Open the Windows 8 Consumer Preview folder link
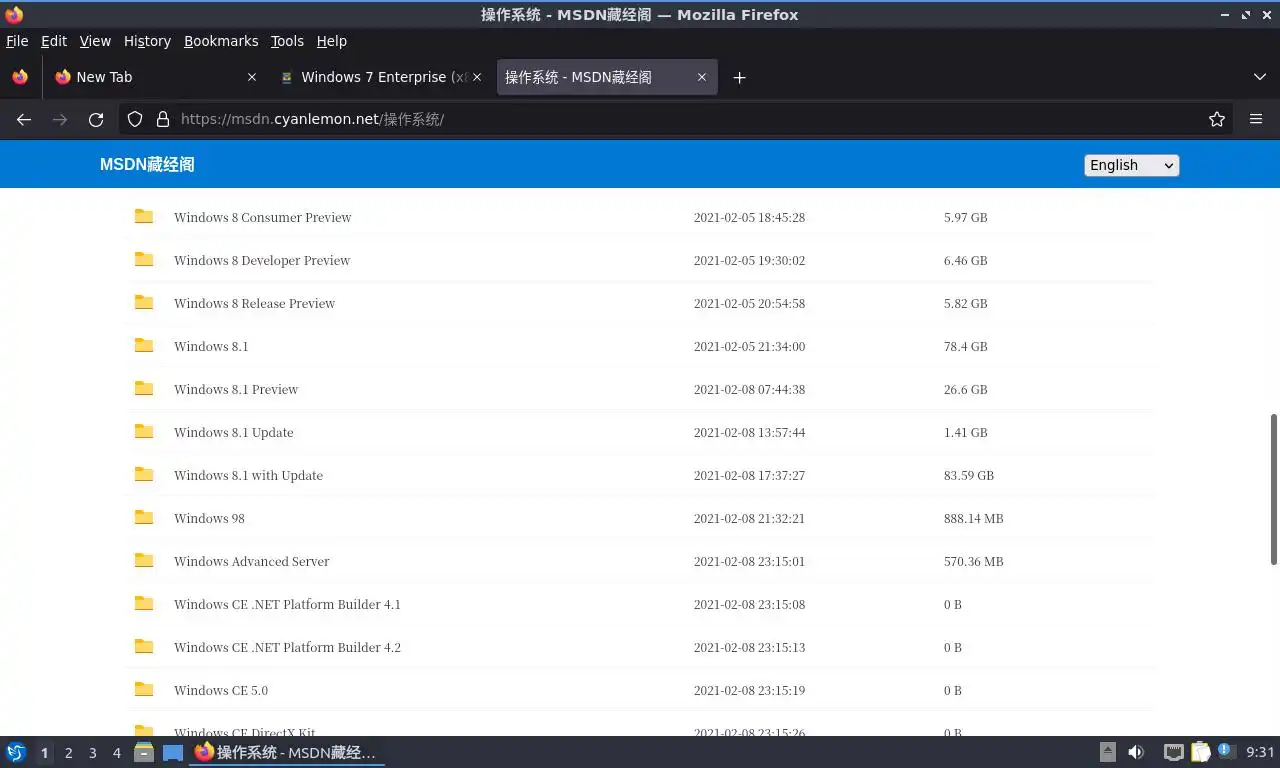Screen dimensions: 1280x768 coord(263,217)
